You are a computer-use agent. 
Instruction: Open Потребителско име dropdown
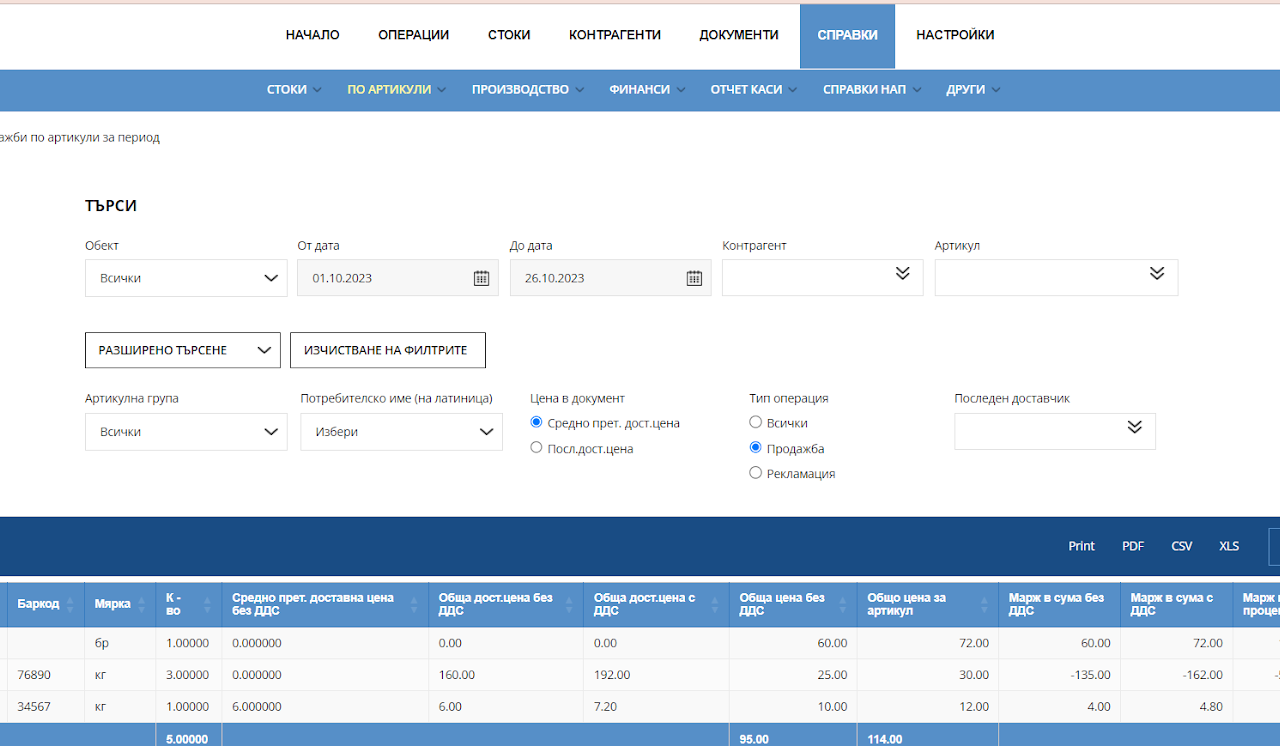pyautogui.click(x=401, y=432)
